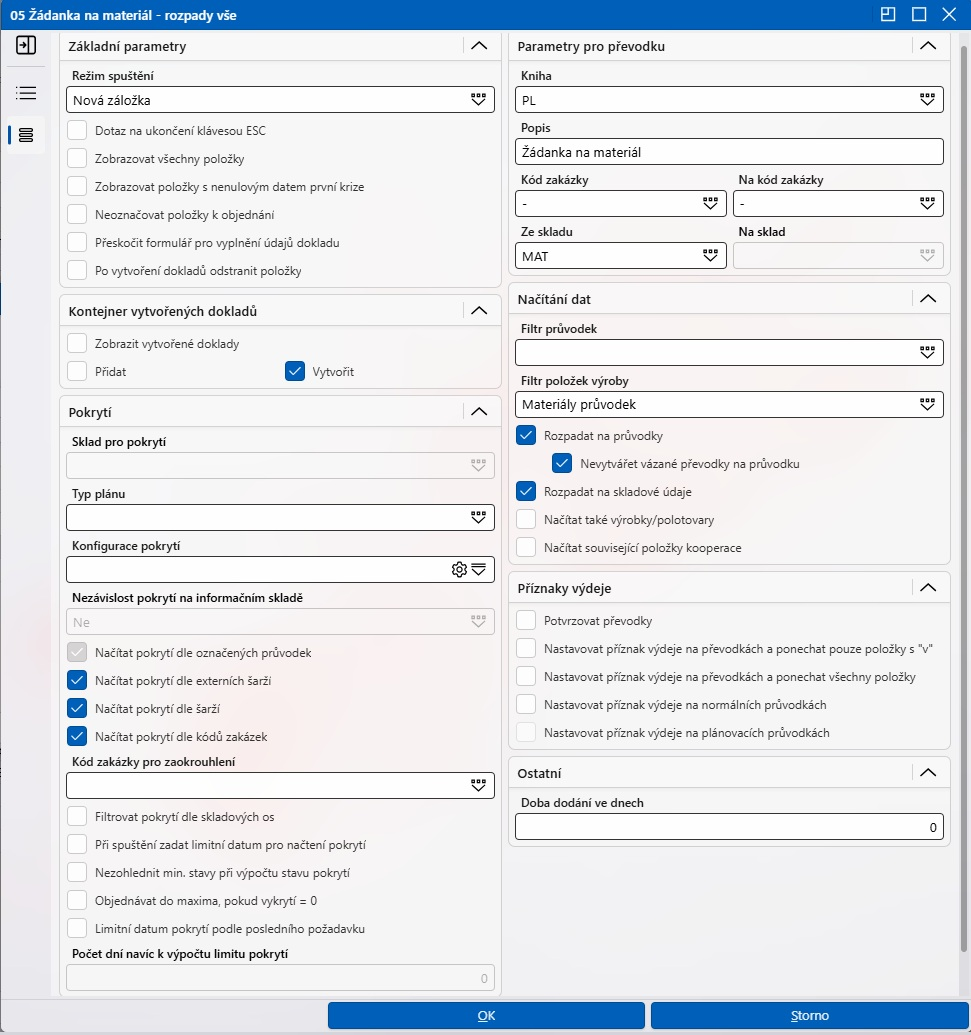This screenshot has height=1035, width=971.
Task: Collapse the Příznaky výdeje section
Action: [x=928, y=587]
